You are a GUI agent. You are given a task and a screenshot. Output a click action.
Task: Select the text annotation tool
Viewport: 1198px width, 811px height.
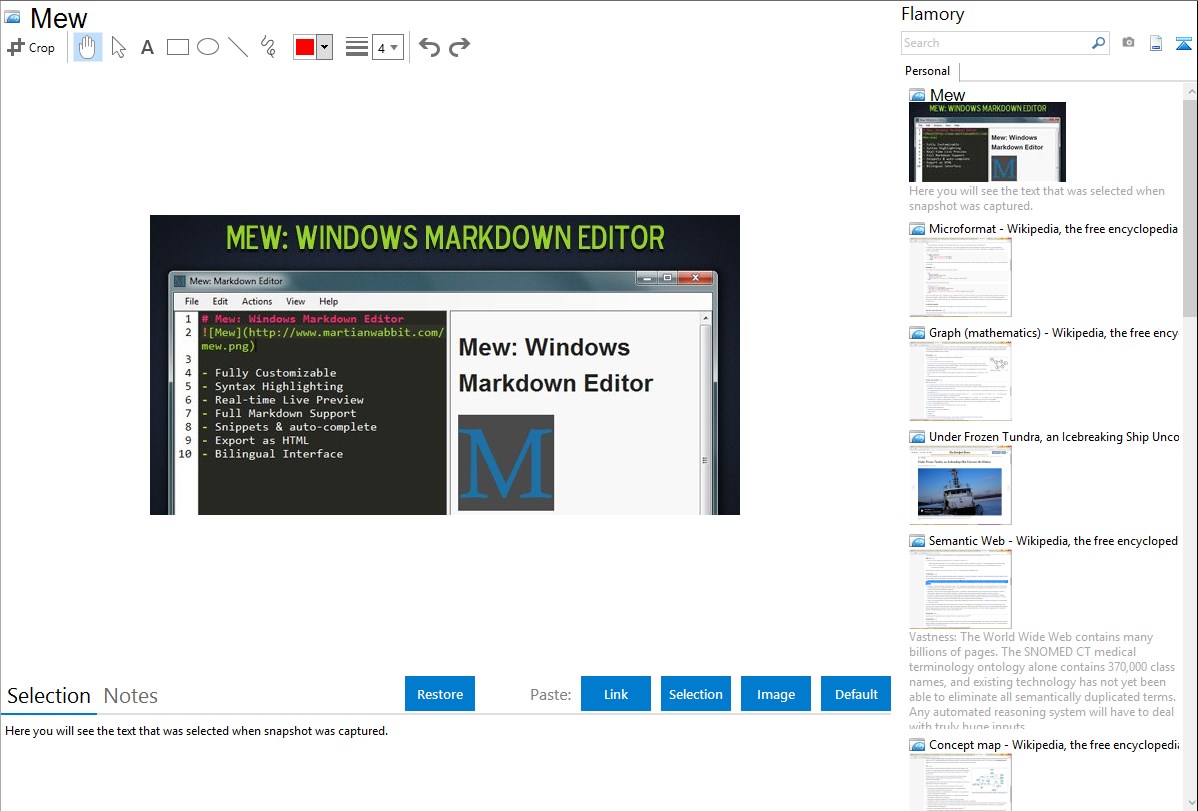point(147,47)
